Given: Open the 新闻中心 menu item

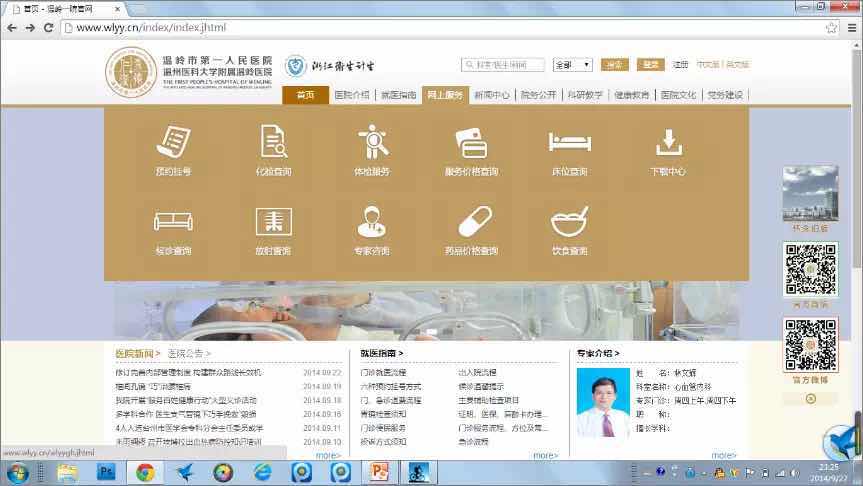Looking at the screenshot, I should point(492,95).
